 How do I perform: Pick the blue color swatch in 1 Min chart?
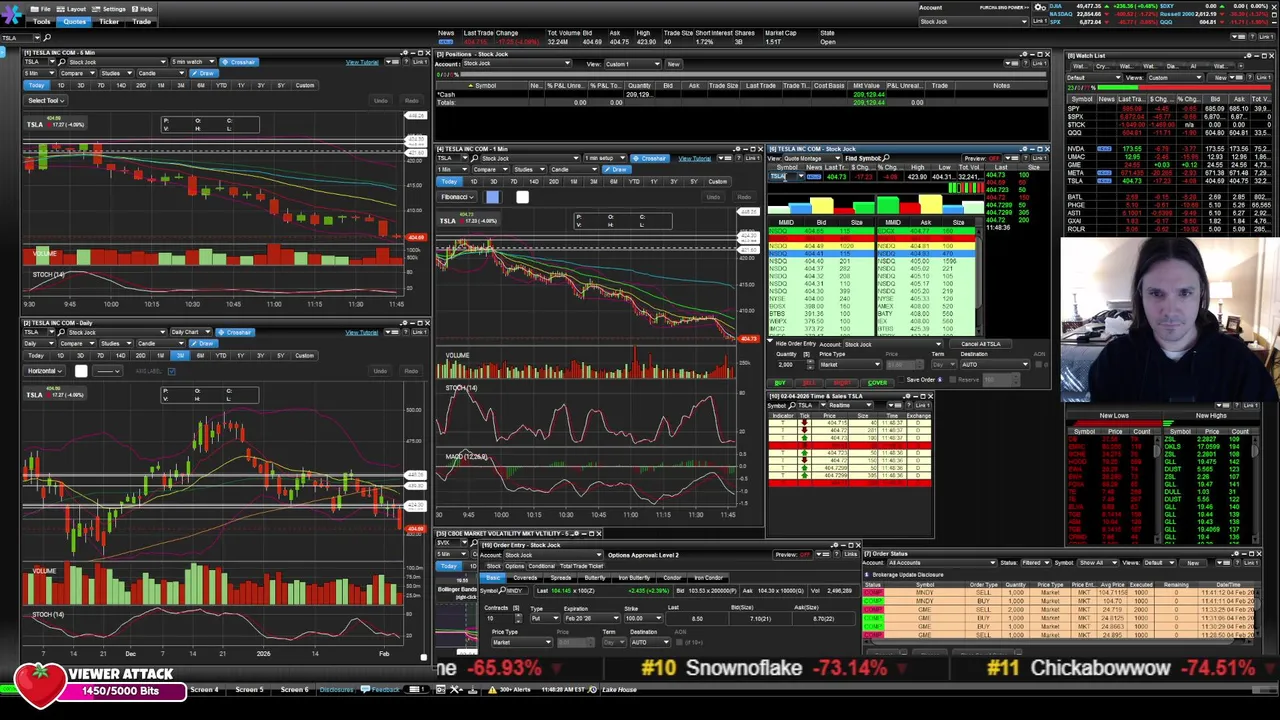click(x=492, y=197)
